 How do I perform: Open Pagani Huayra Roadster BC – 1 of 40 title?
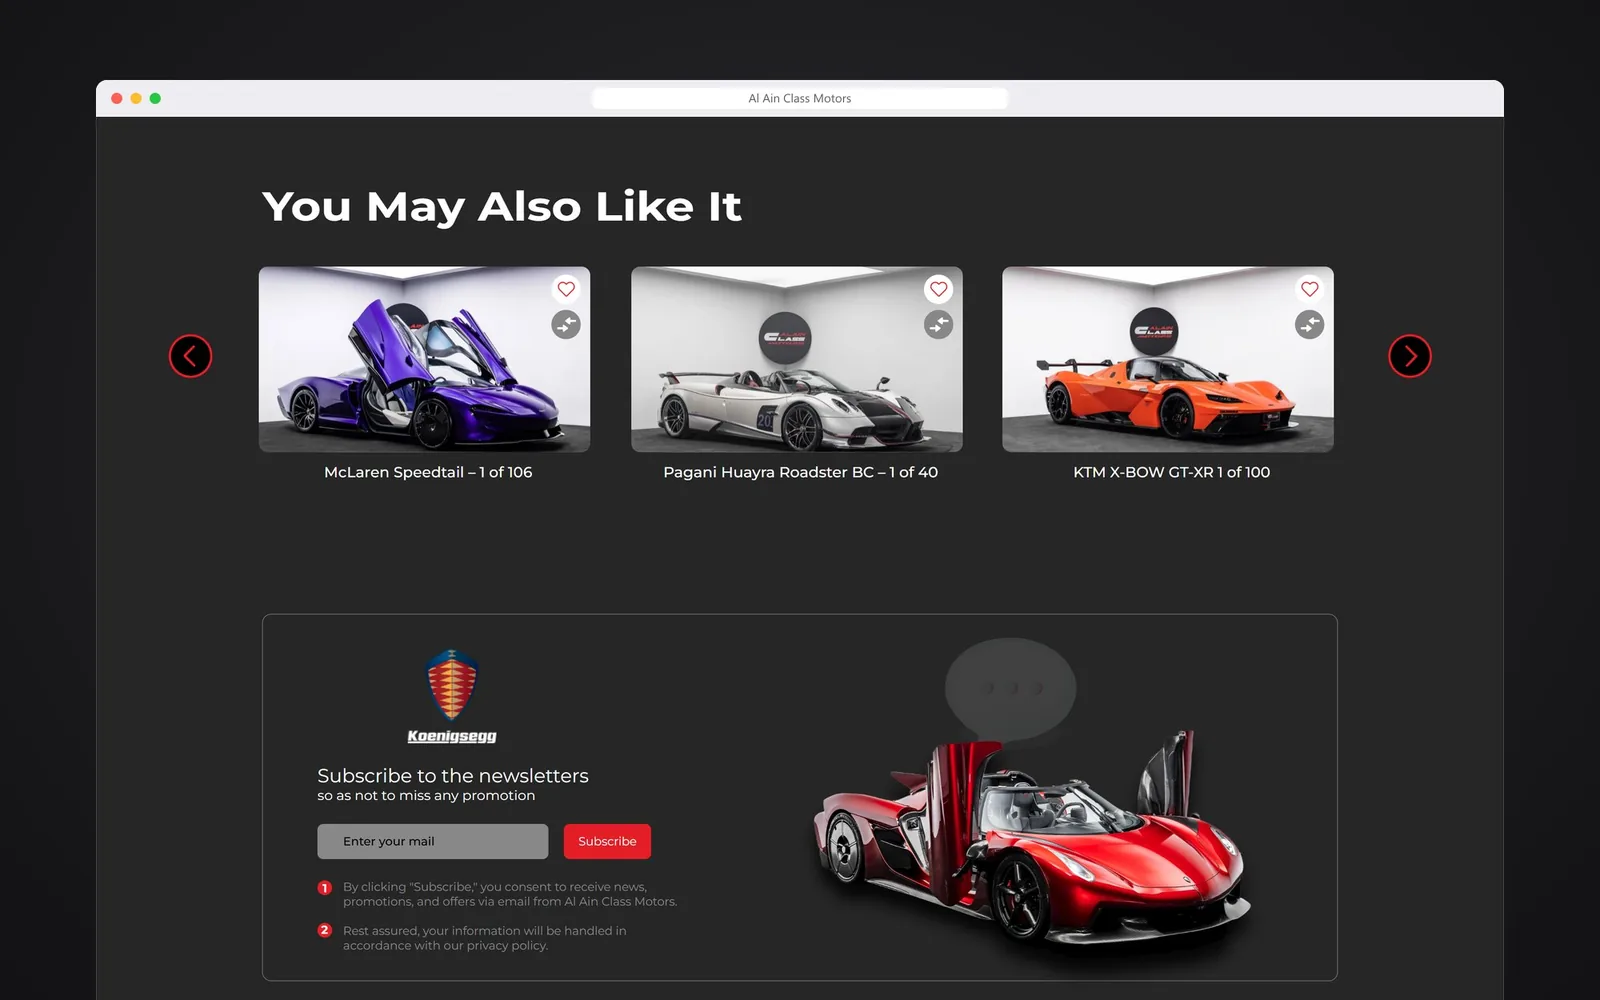coord(801,472)
